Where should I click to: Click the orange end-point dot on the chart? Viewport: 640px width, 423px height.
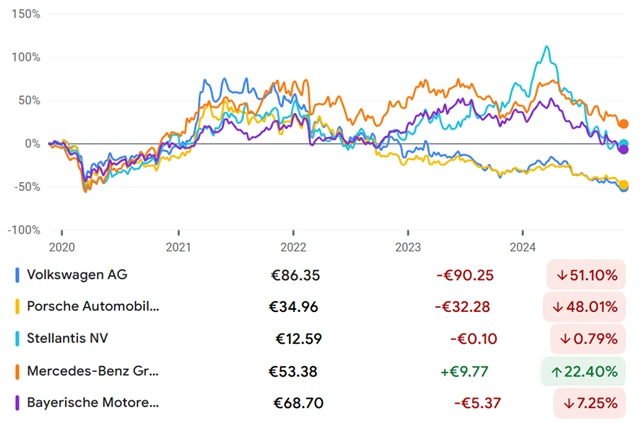point(623,124)
